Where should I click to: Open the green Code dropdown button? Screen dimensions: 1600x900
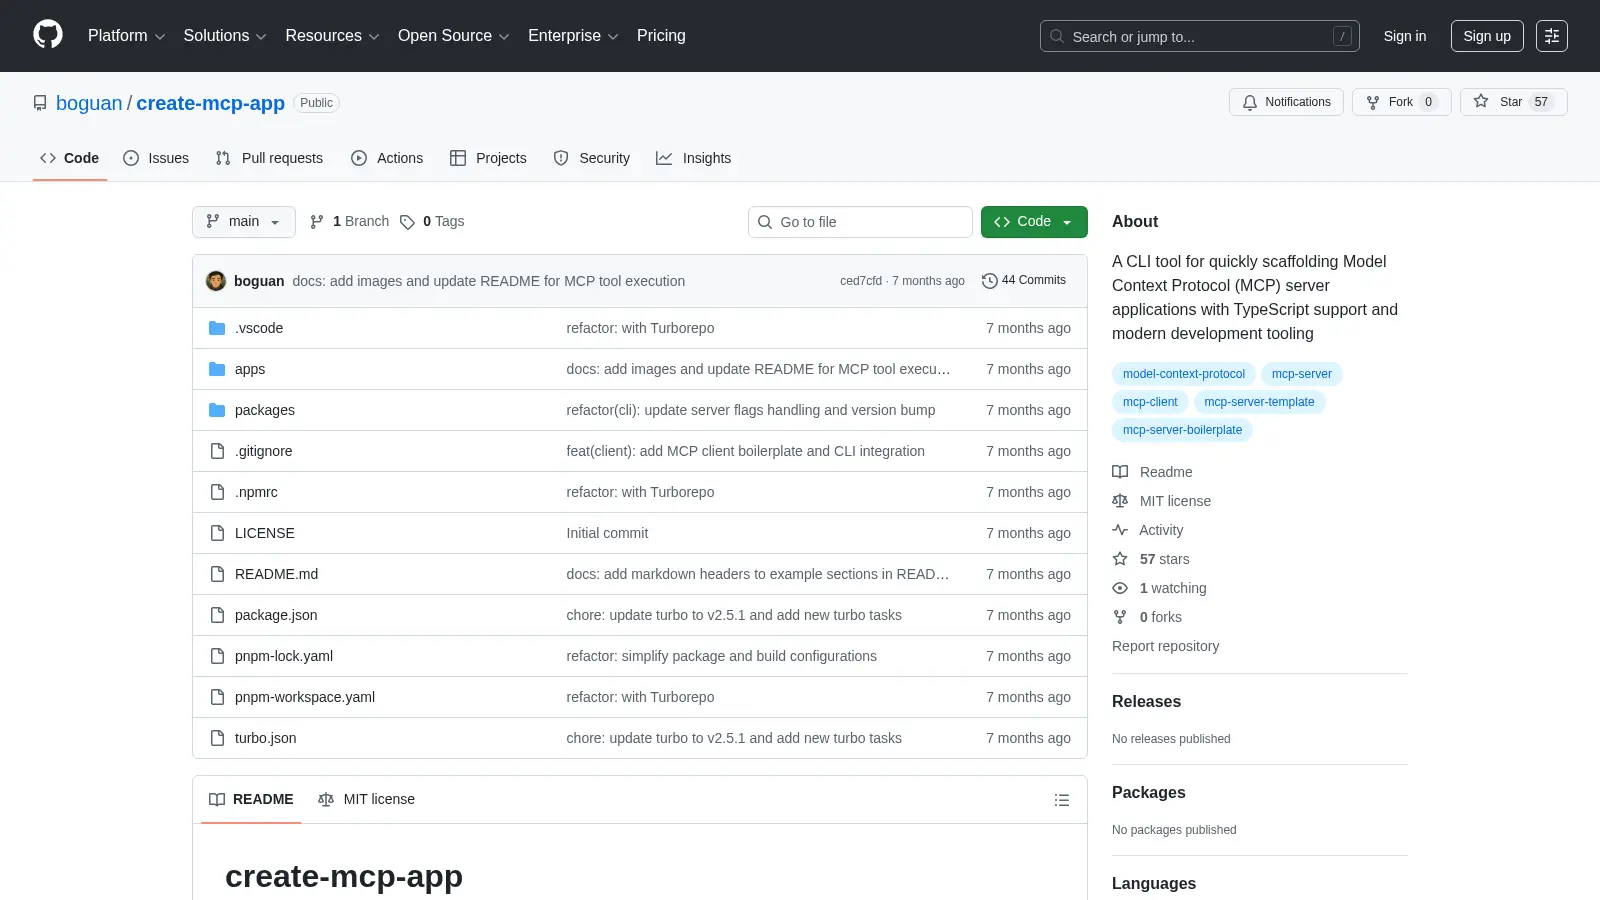[x=1034, y=222]
